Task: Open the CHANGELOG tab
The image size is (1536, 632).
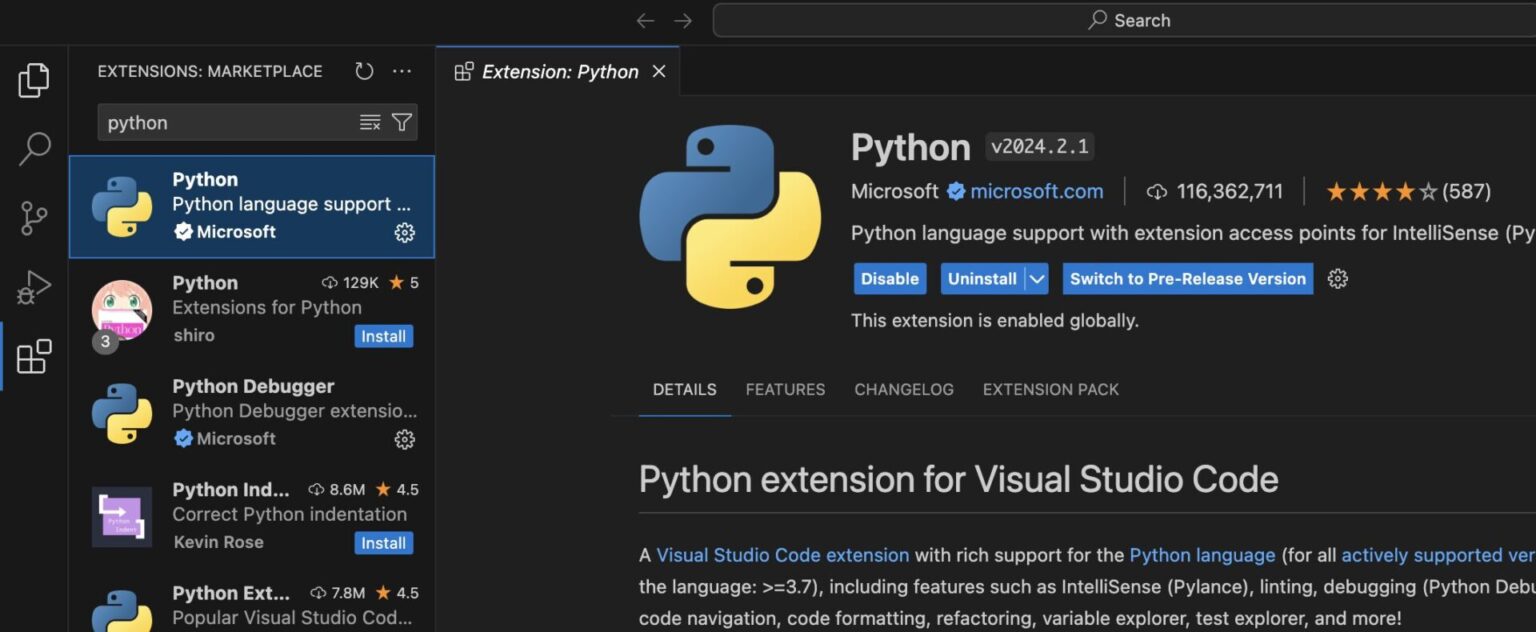Action: (903, 389)
